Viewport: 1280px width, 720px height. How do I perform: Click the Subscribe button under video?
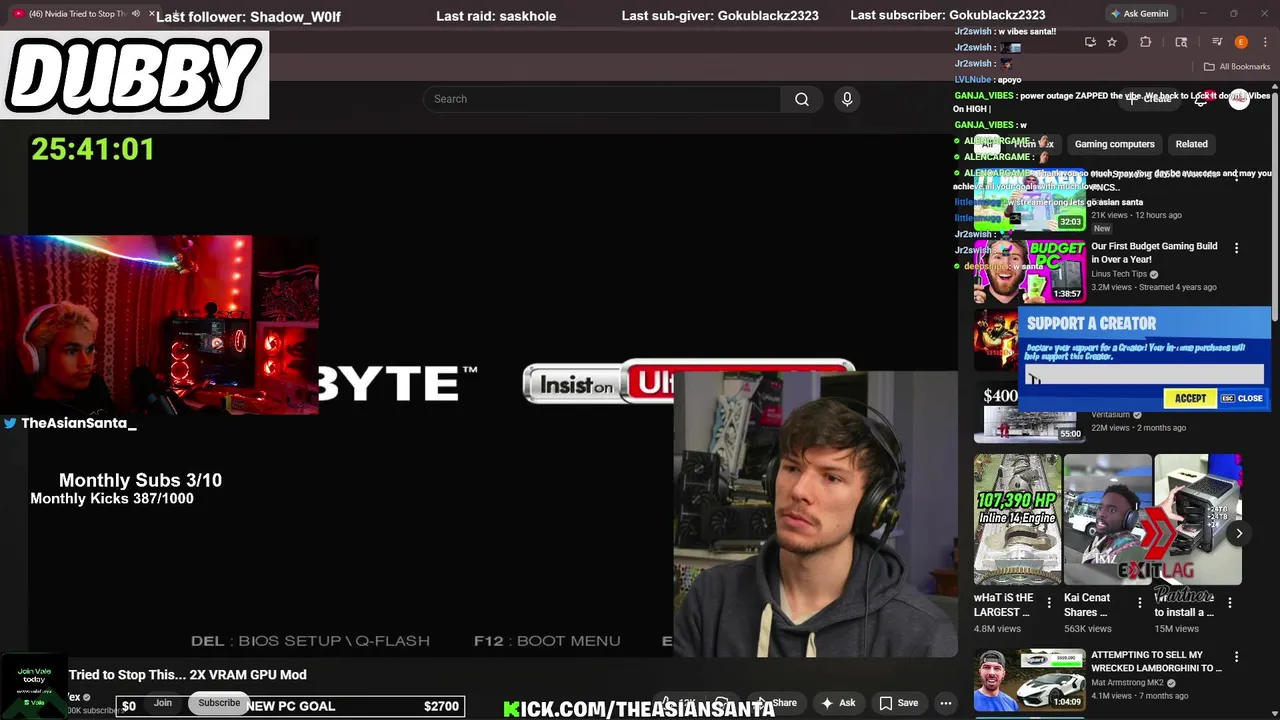pos(219,703)
